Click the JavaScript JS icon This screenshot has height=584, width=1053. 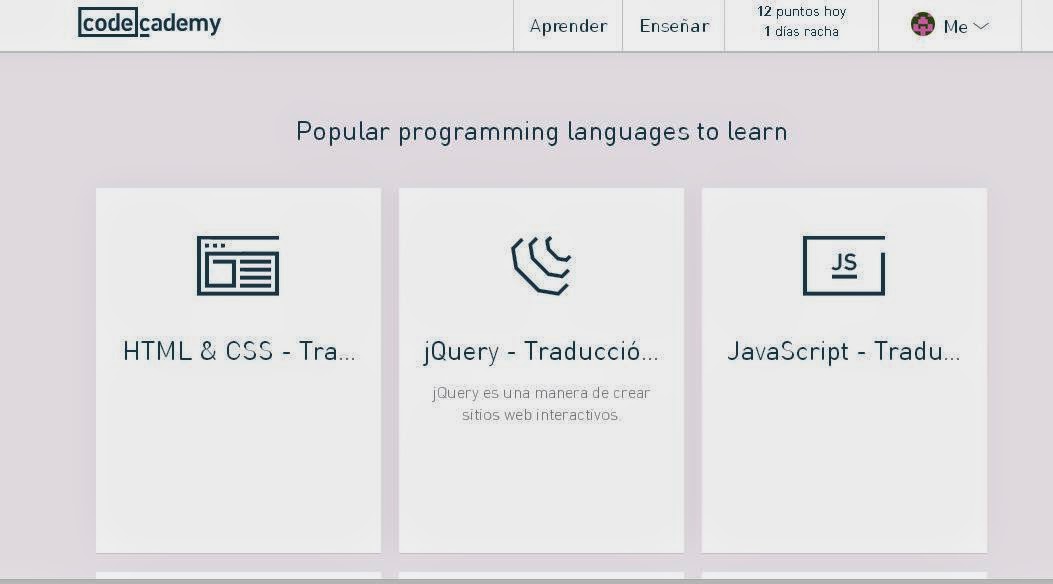click(844, 265)
